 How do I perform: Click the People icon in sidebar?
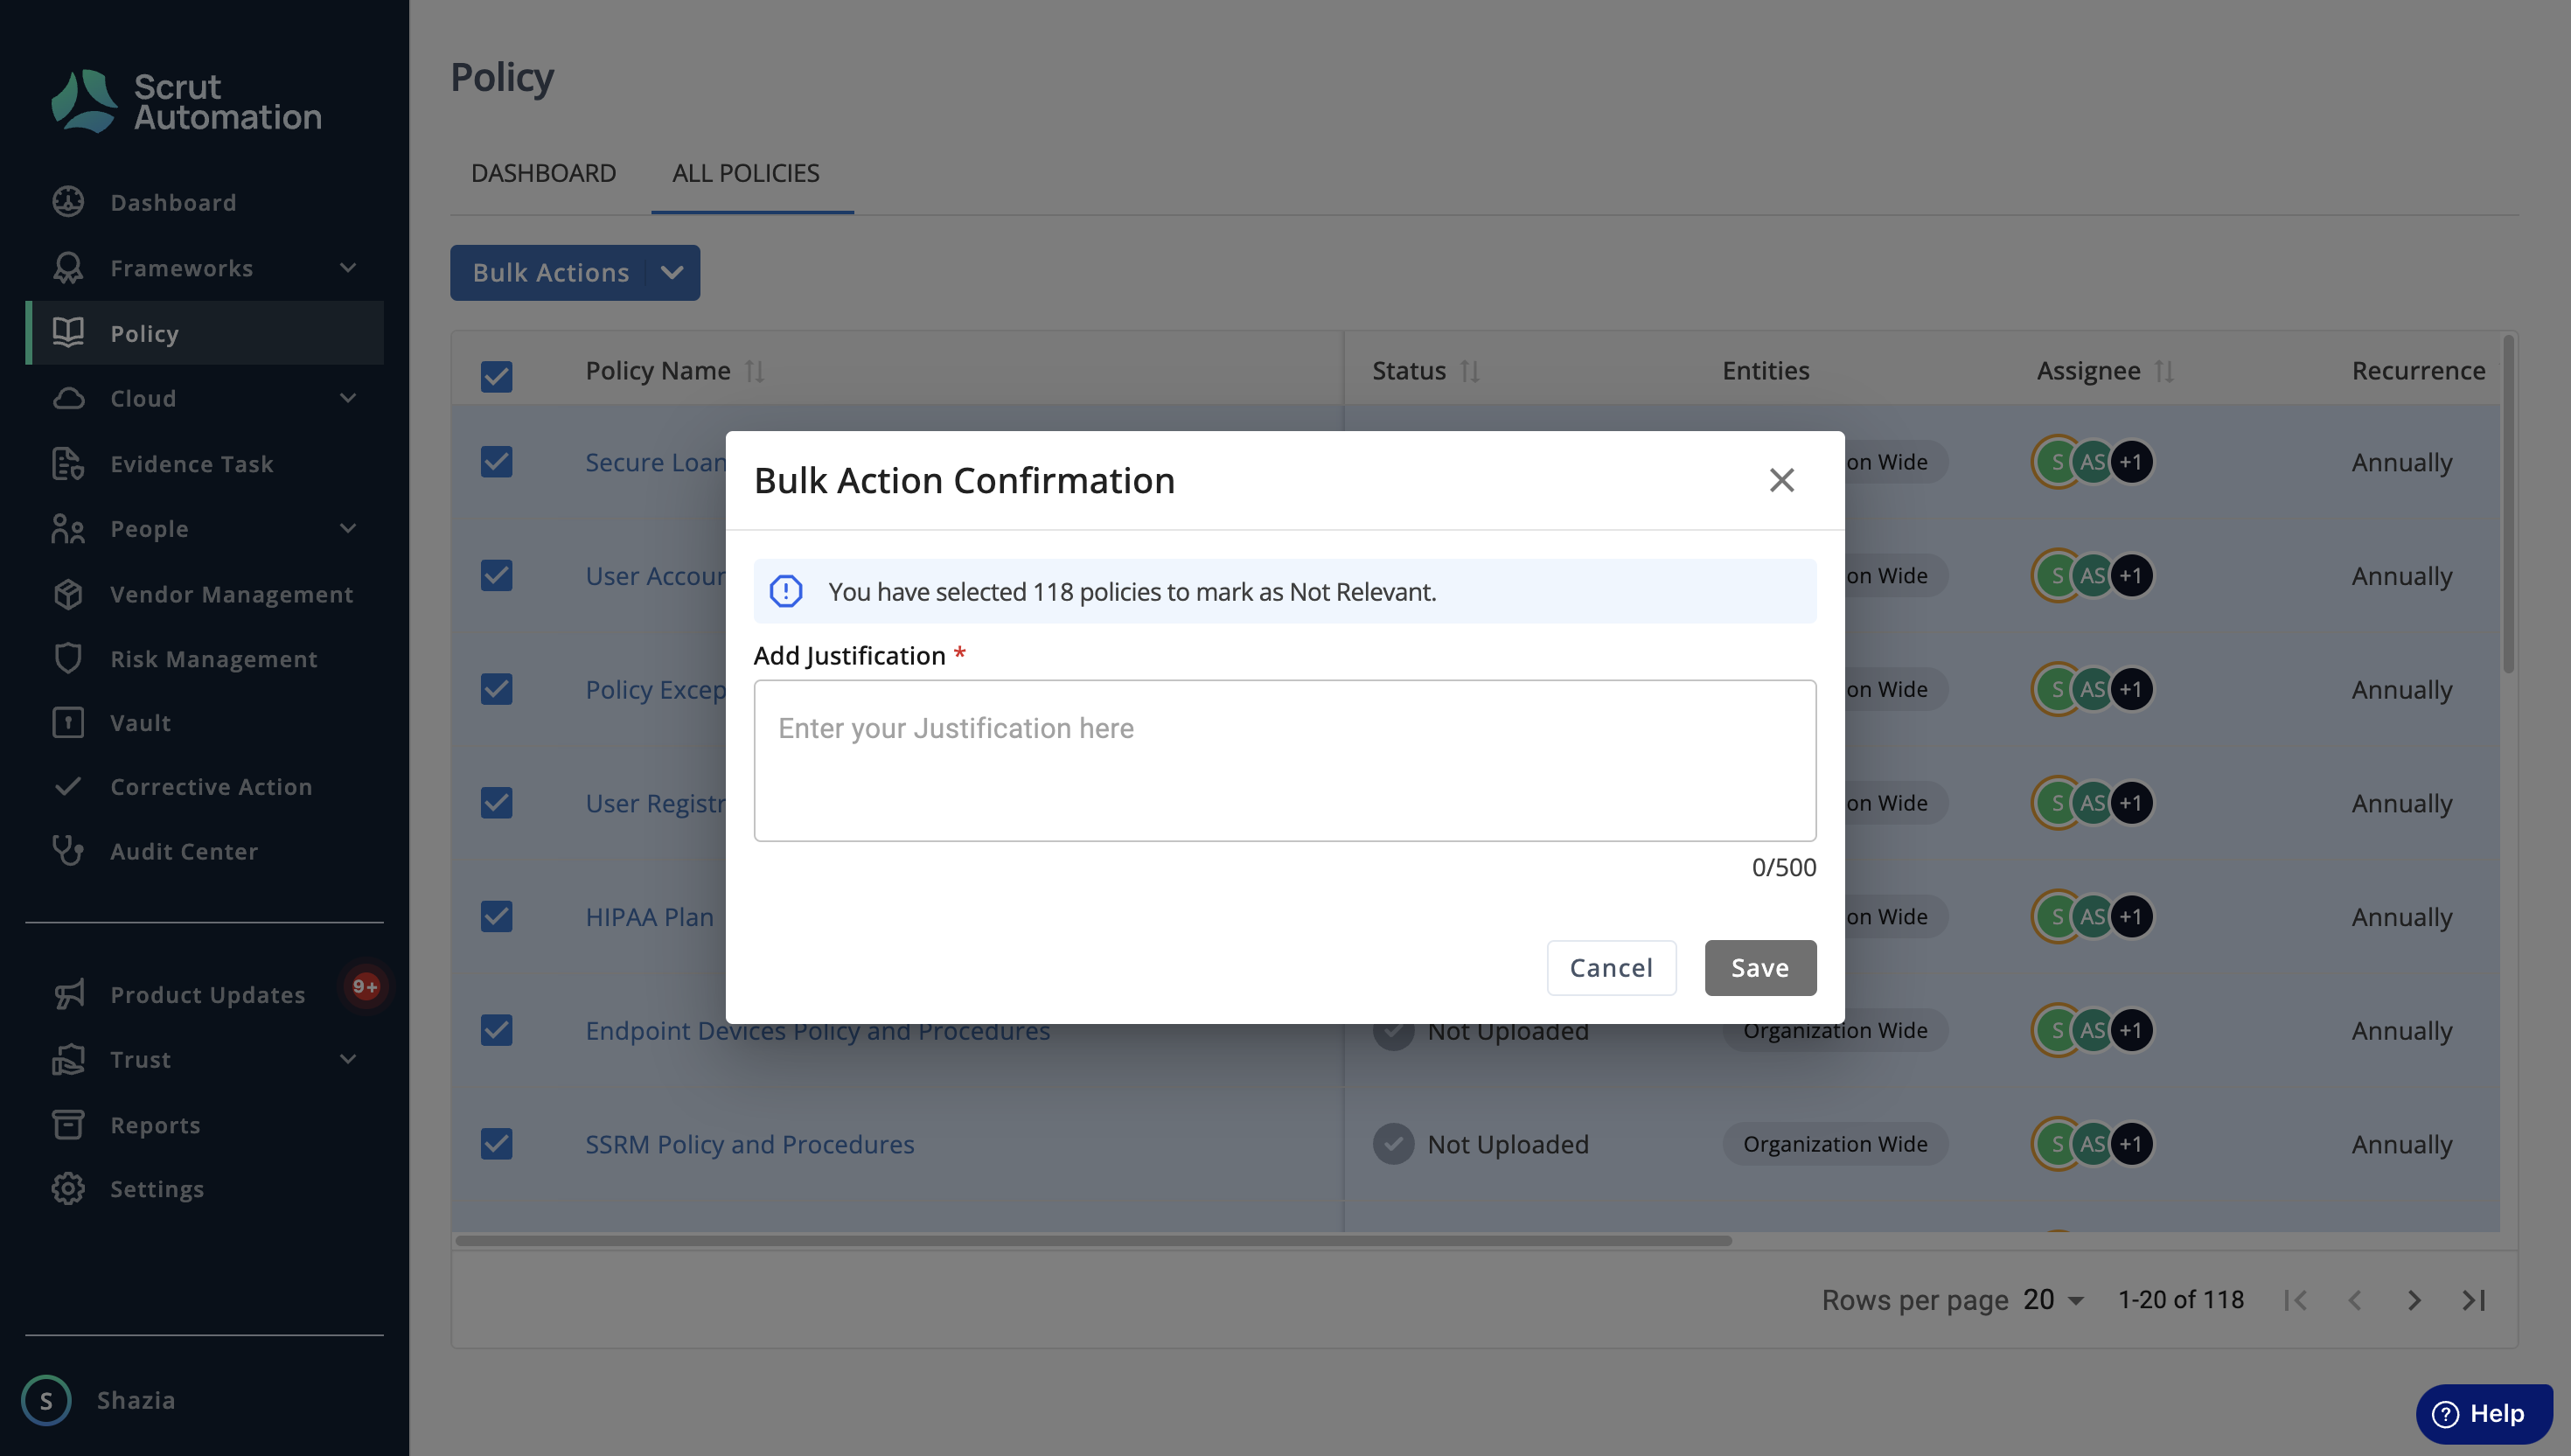[68, 528]
